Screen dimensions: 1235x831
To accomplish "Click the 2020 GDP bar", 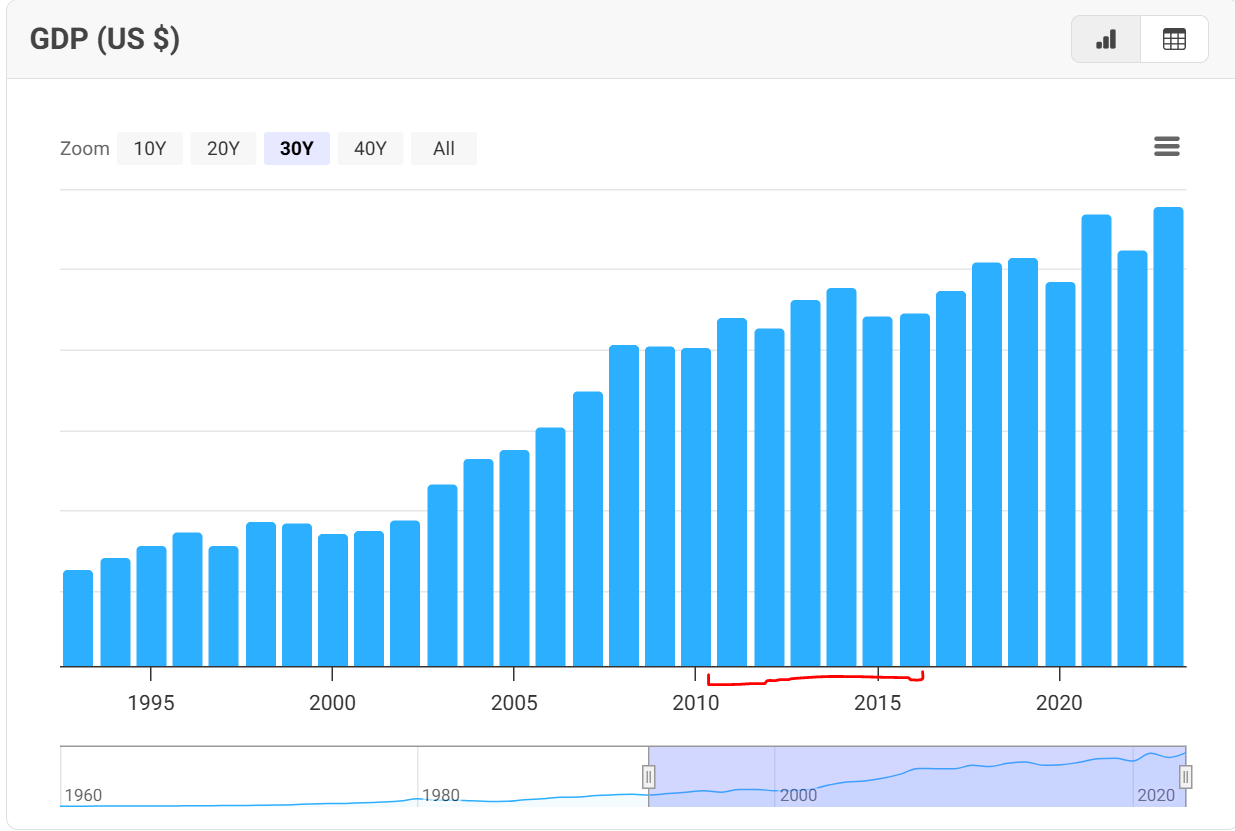I will click(x=1060, y=474).
